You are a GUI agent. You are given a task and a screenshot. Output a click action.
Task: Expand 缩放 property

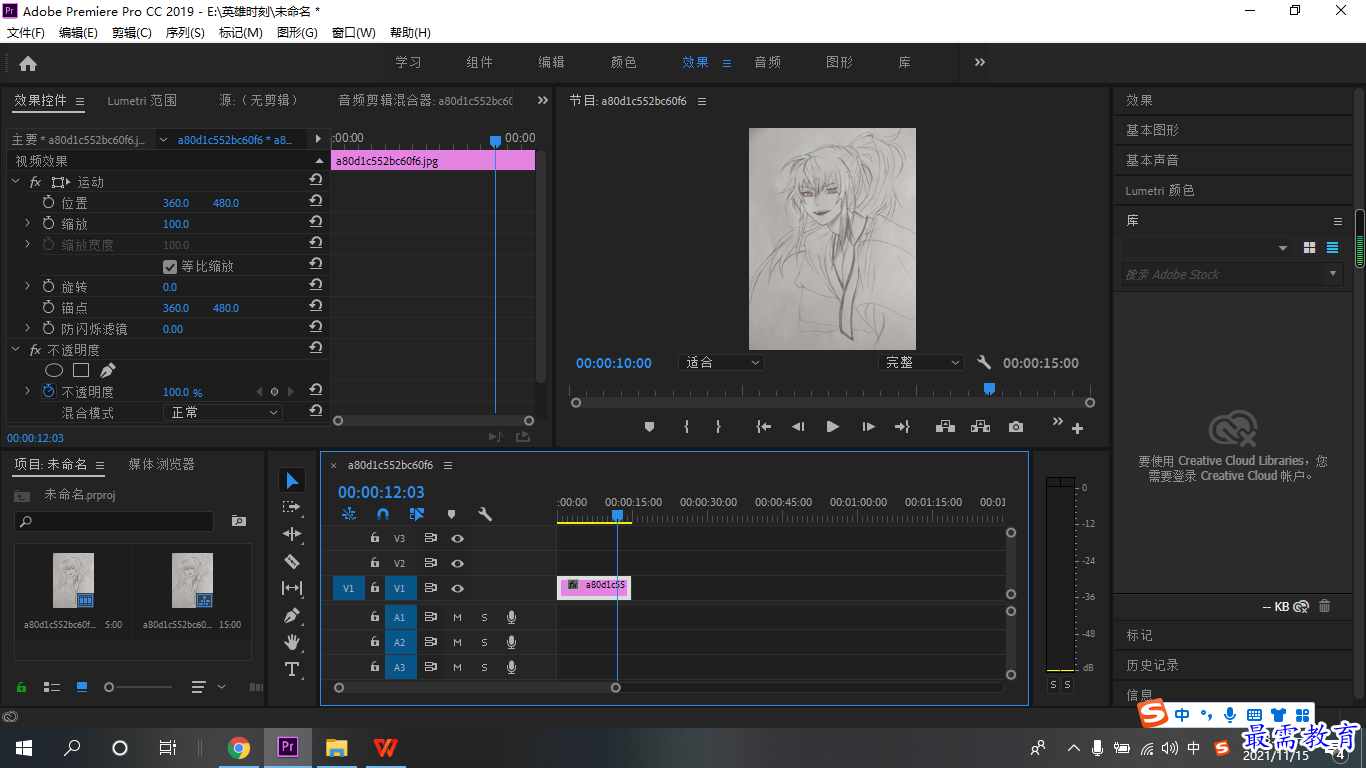[x=27, y=224]
